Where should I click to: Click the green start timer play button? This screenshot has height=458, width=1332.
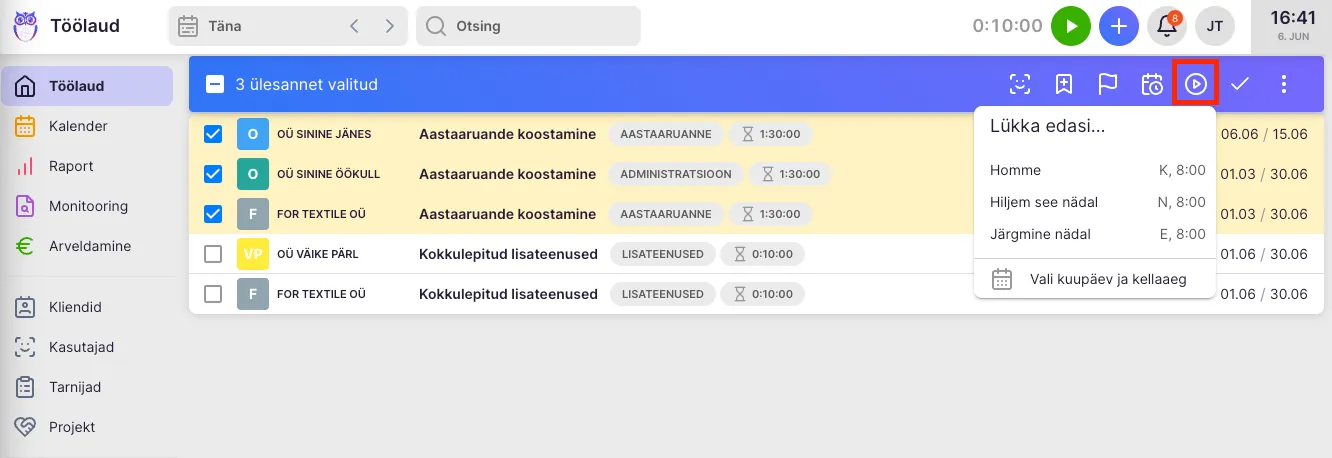[1071, 27]
